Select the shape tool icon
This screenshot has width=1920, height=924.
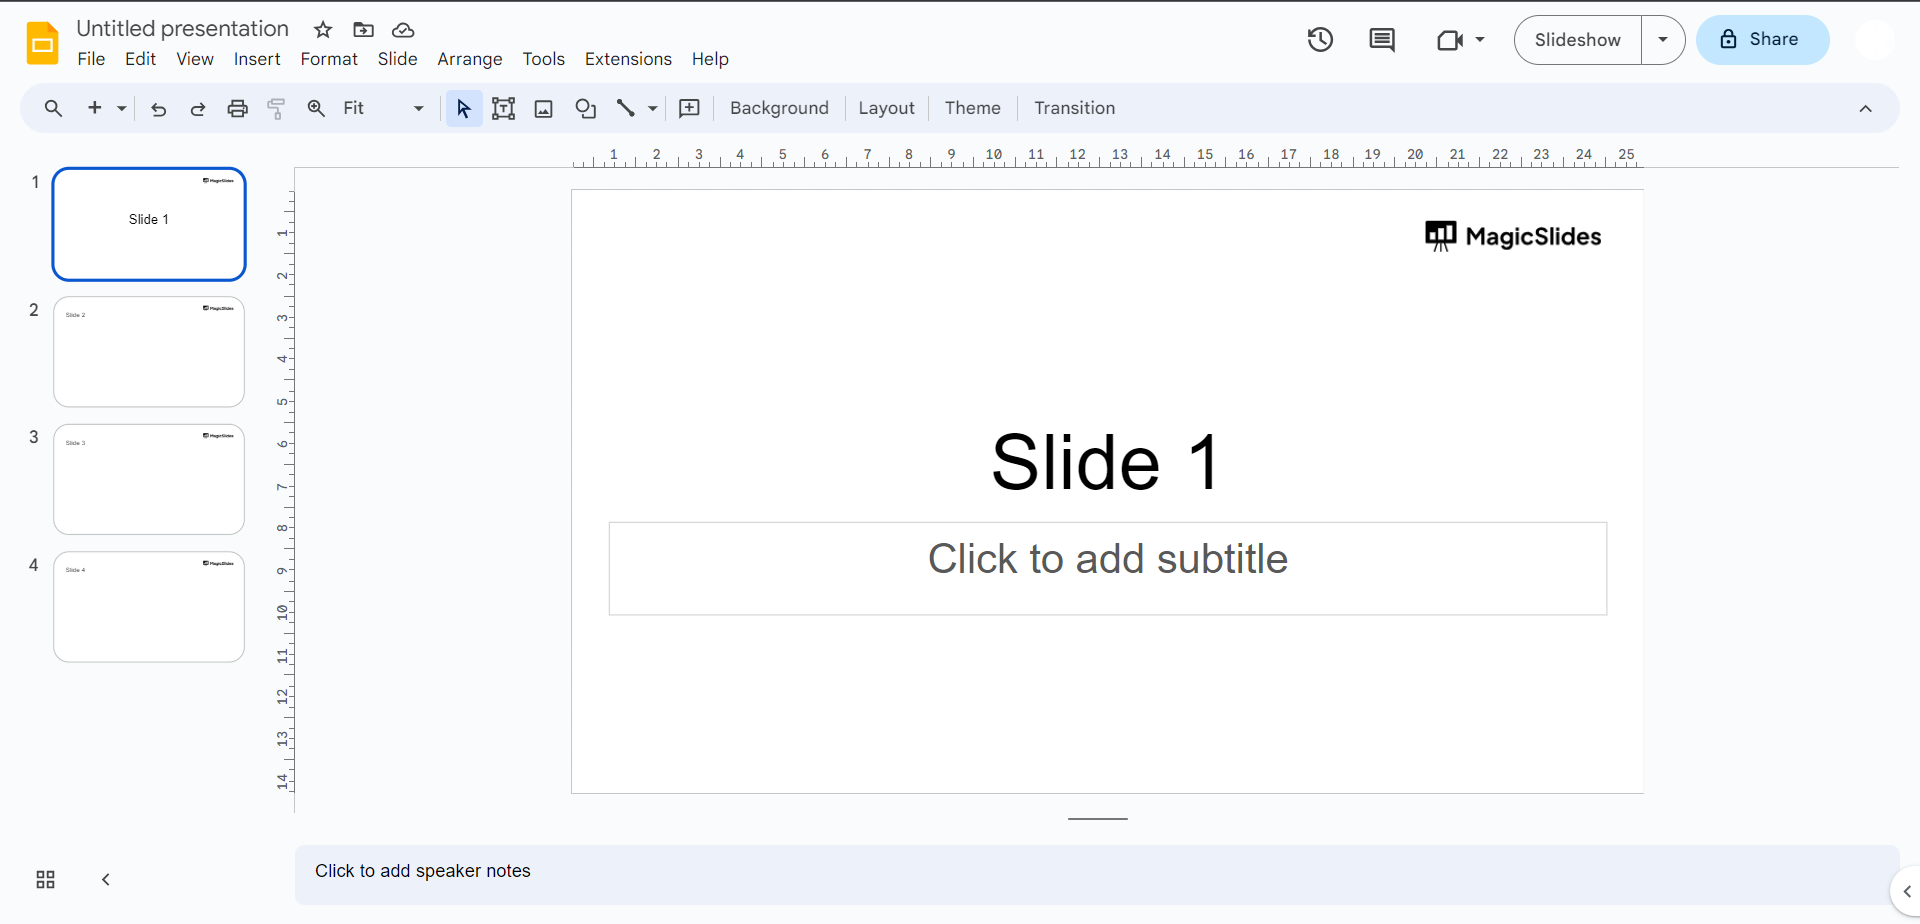[586, 109]
